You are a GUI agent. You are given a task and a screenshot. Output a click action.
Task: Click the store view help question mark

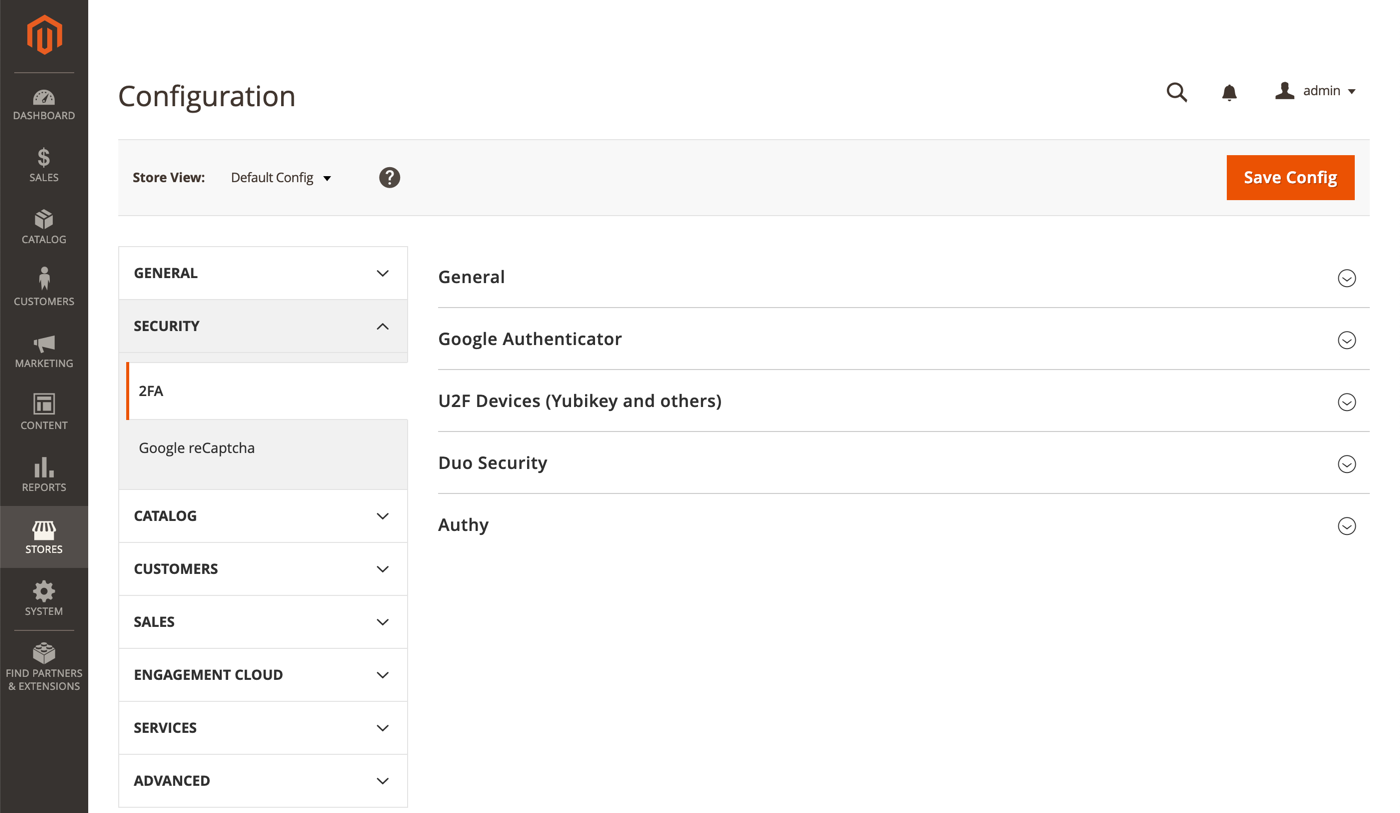389,177
